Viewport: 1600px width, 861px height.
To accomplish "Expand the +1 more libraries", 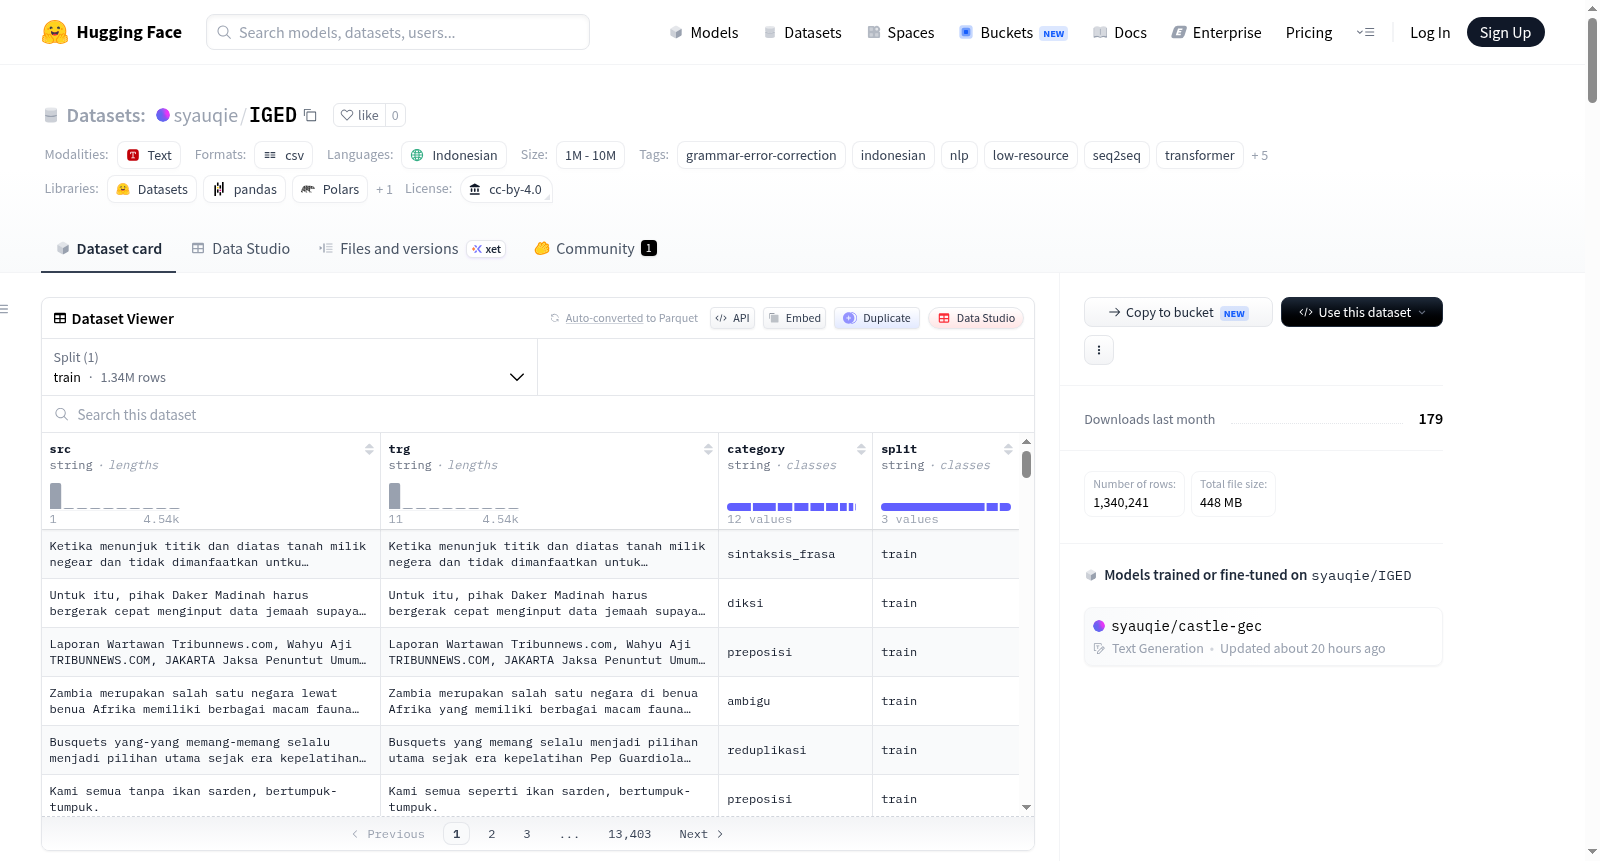I will [384, 190].
